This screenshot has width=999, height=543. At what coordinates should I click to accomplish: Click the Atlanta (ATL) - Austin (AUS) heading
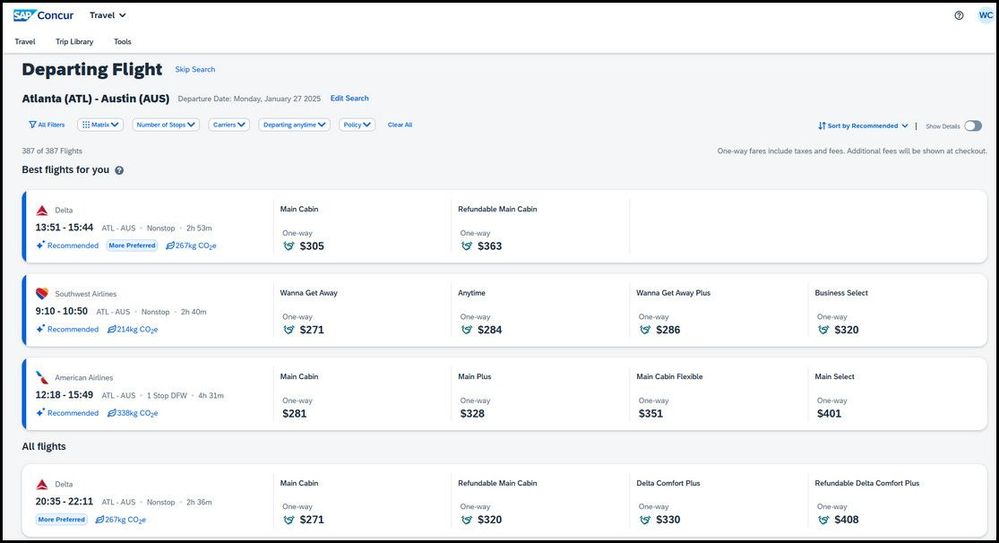pyautogui.click(x=96, y=99)
